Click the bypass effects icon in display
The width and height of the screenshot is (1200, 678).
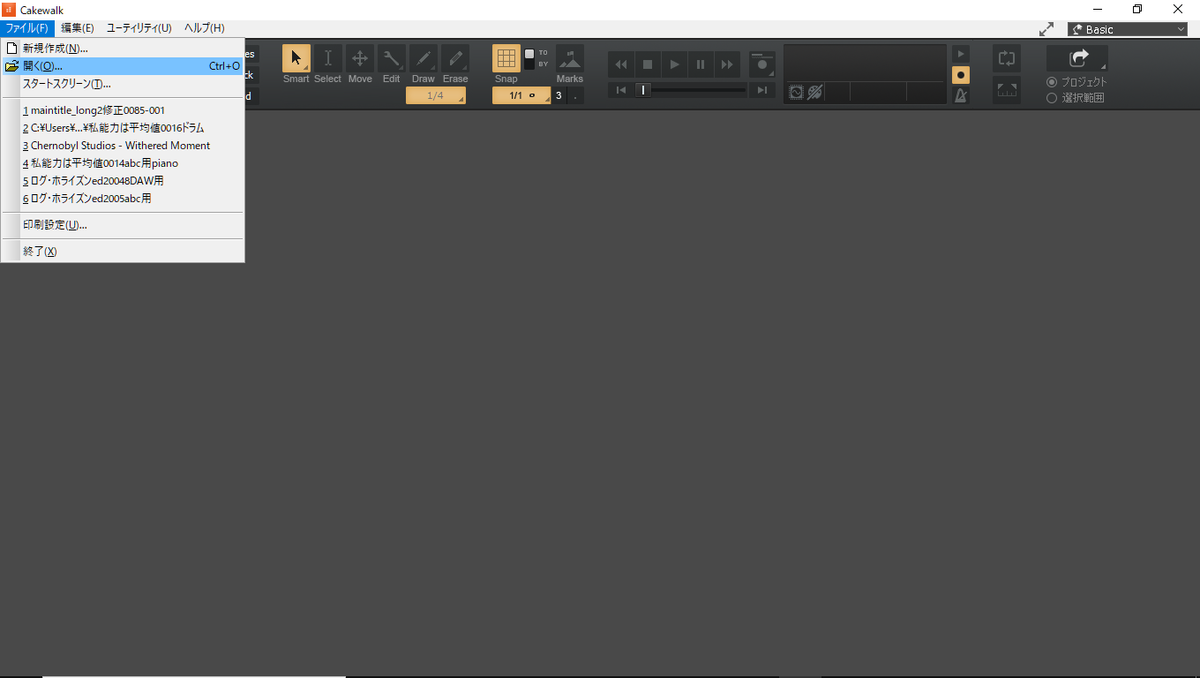point(814,92)
